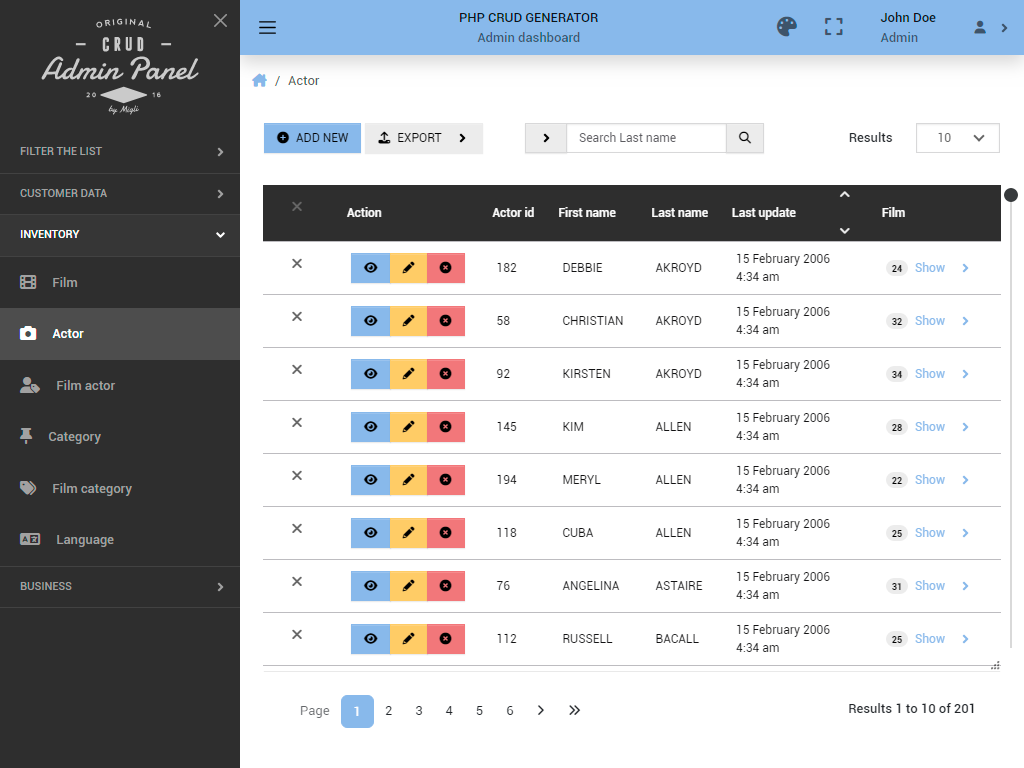Screen dimensions: 1024x768
Task: View DEBBIE AKROYD's record with the eye icon
Action: pos(370,267)
